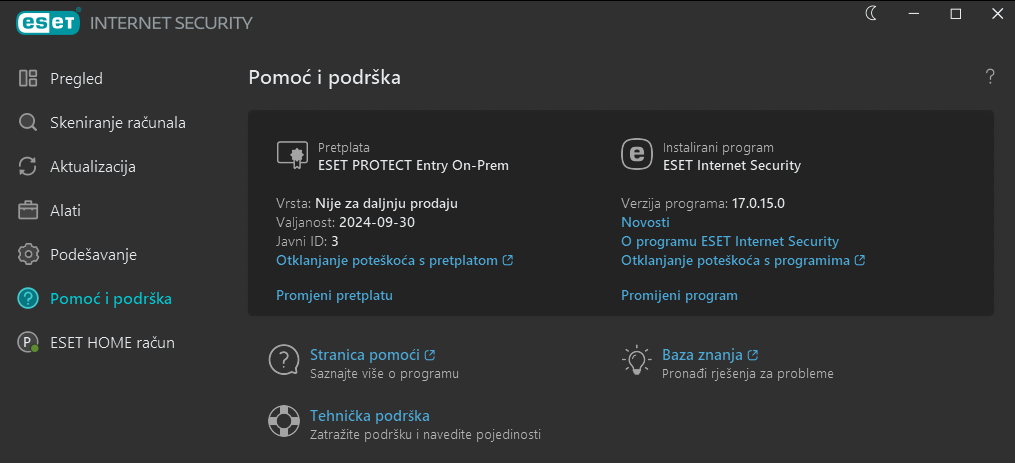Open Pregled dashboard icon in sidebar
The image size is (1015, 463).
(x=28, y=78)
